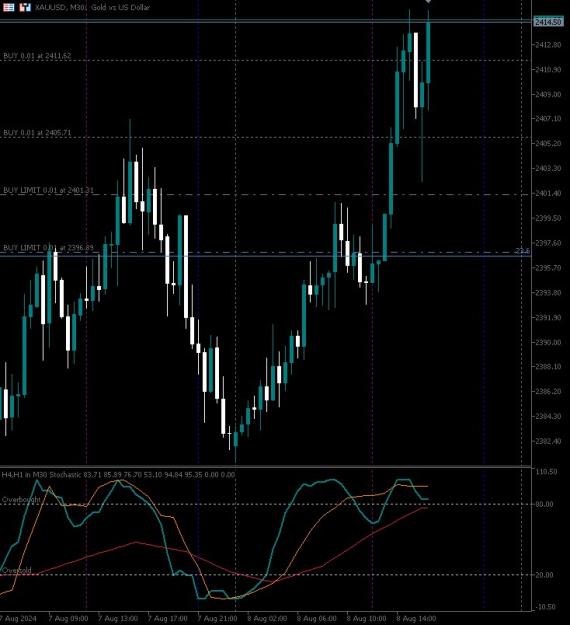Select the BUY LIMIT at 2401.31 order label
The width and height of the screenshot is (570, 625).
tap(48, 190)
